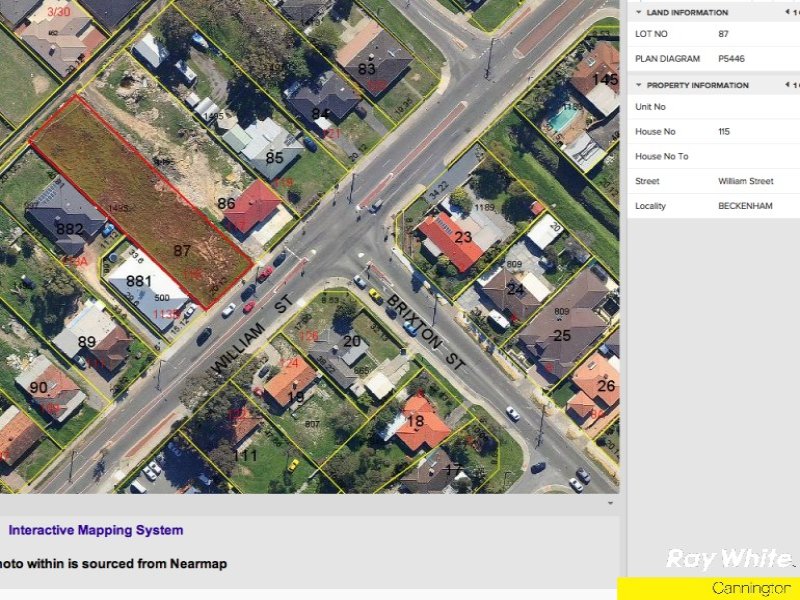Click the House No value 115
800x600 pixels.
[723, 131]
